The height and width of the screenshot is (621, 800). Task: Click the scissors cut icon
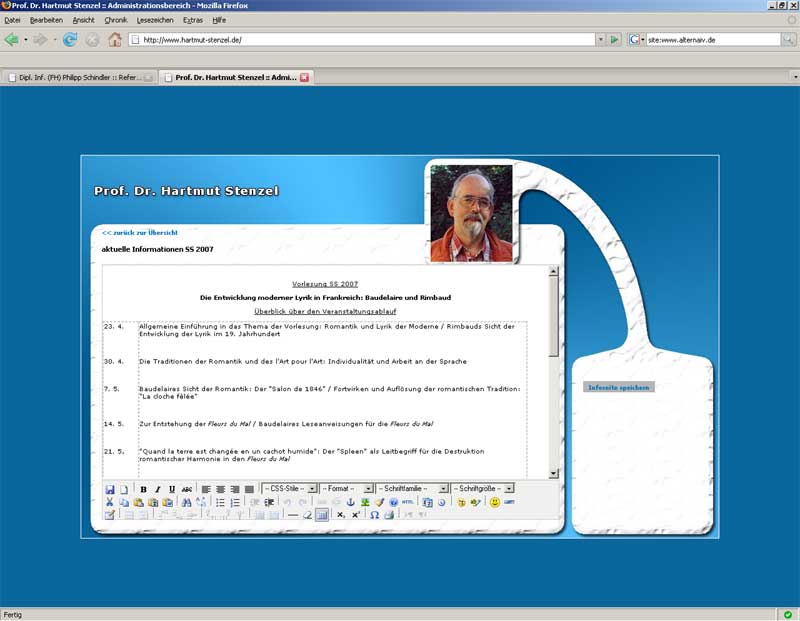110,502
